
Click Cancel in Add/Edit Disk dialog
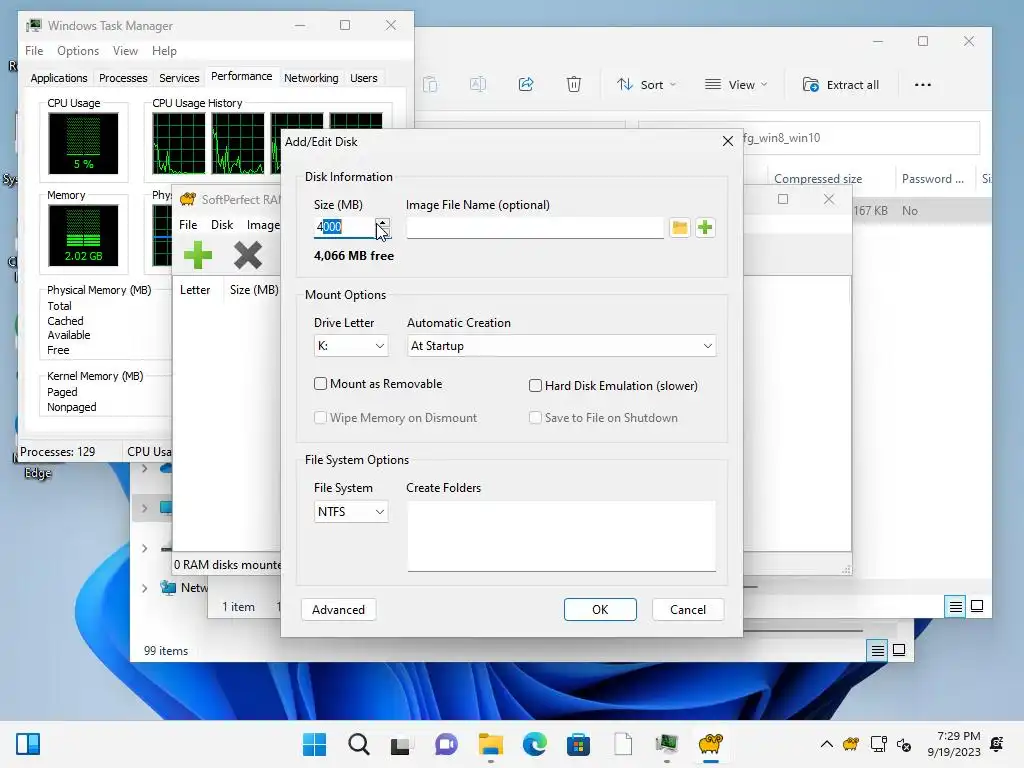click(x=688, y=609)
